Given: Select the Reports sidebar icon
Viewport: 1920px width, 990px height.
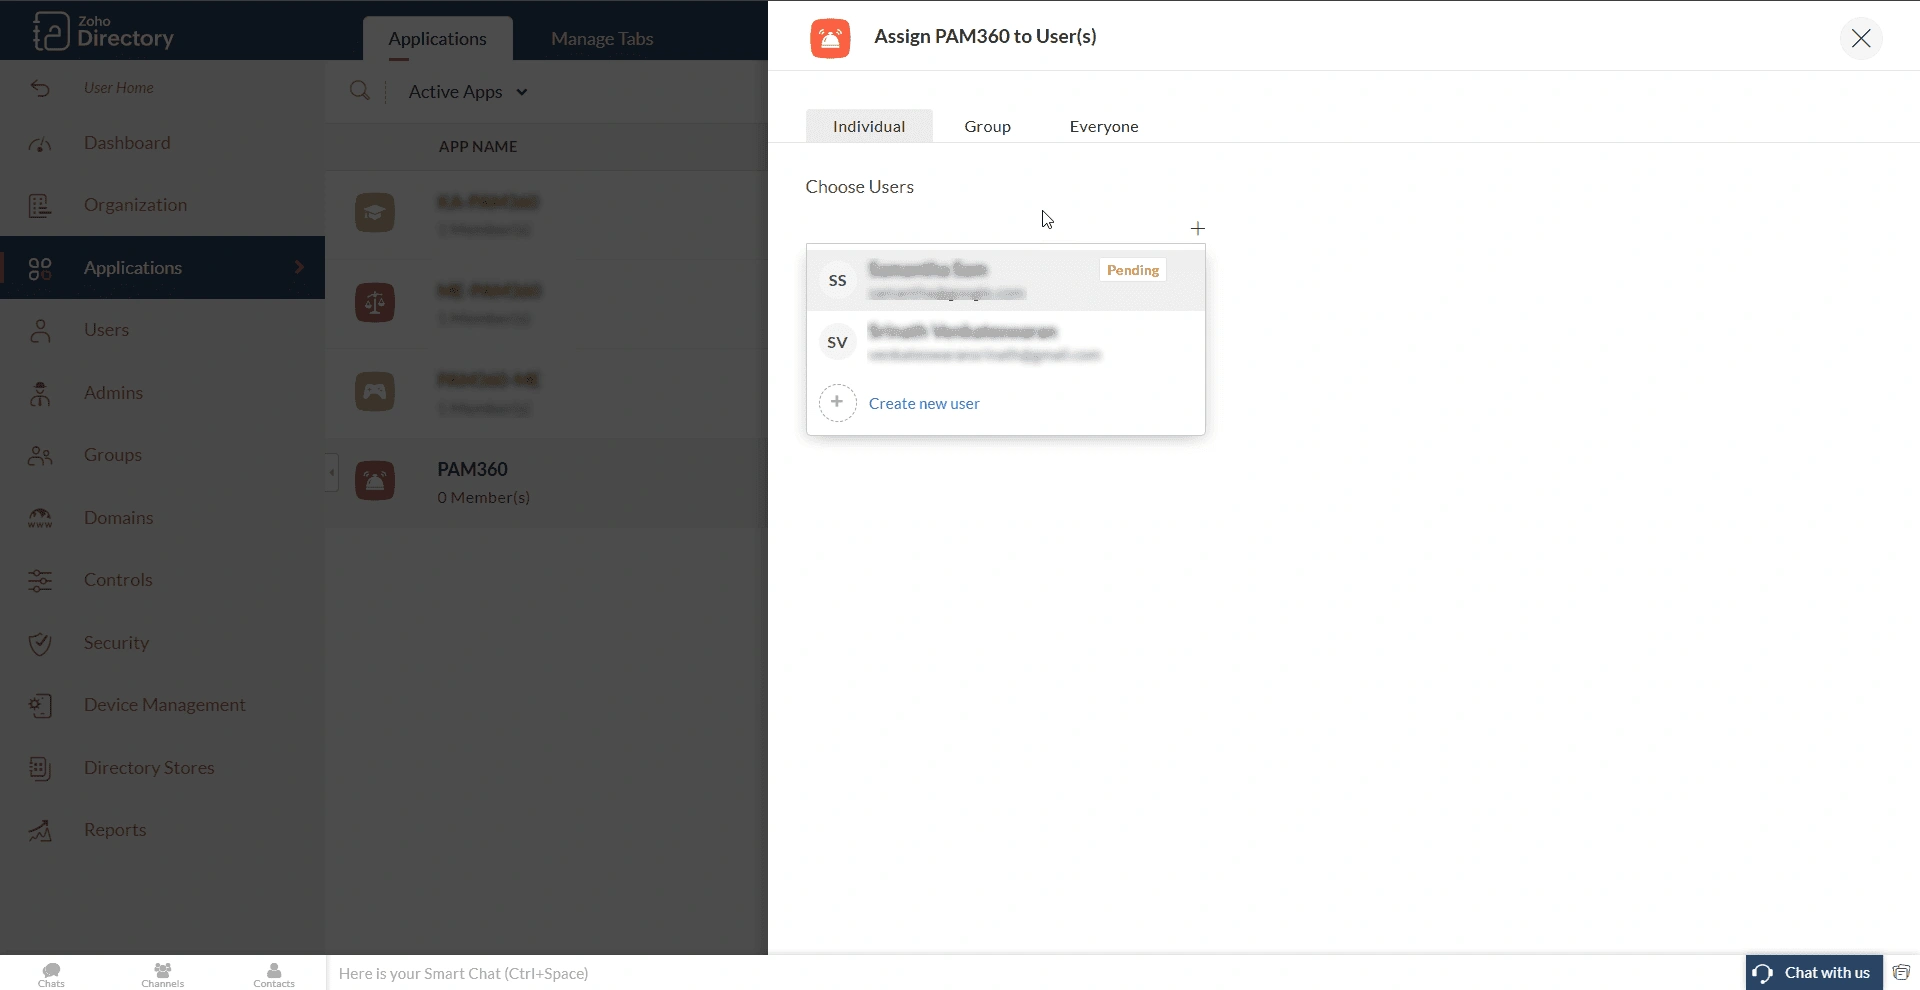Looking at the screenshot, I should [39, 830].
